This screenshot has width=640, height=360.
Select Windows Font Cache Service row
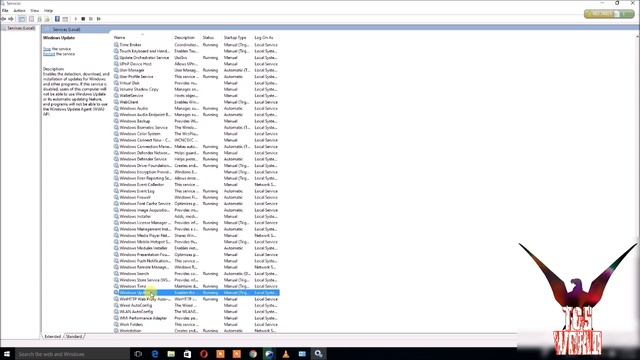[196, 204]
